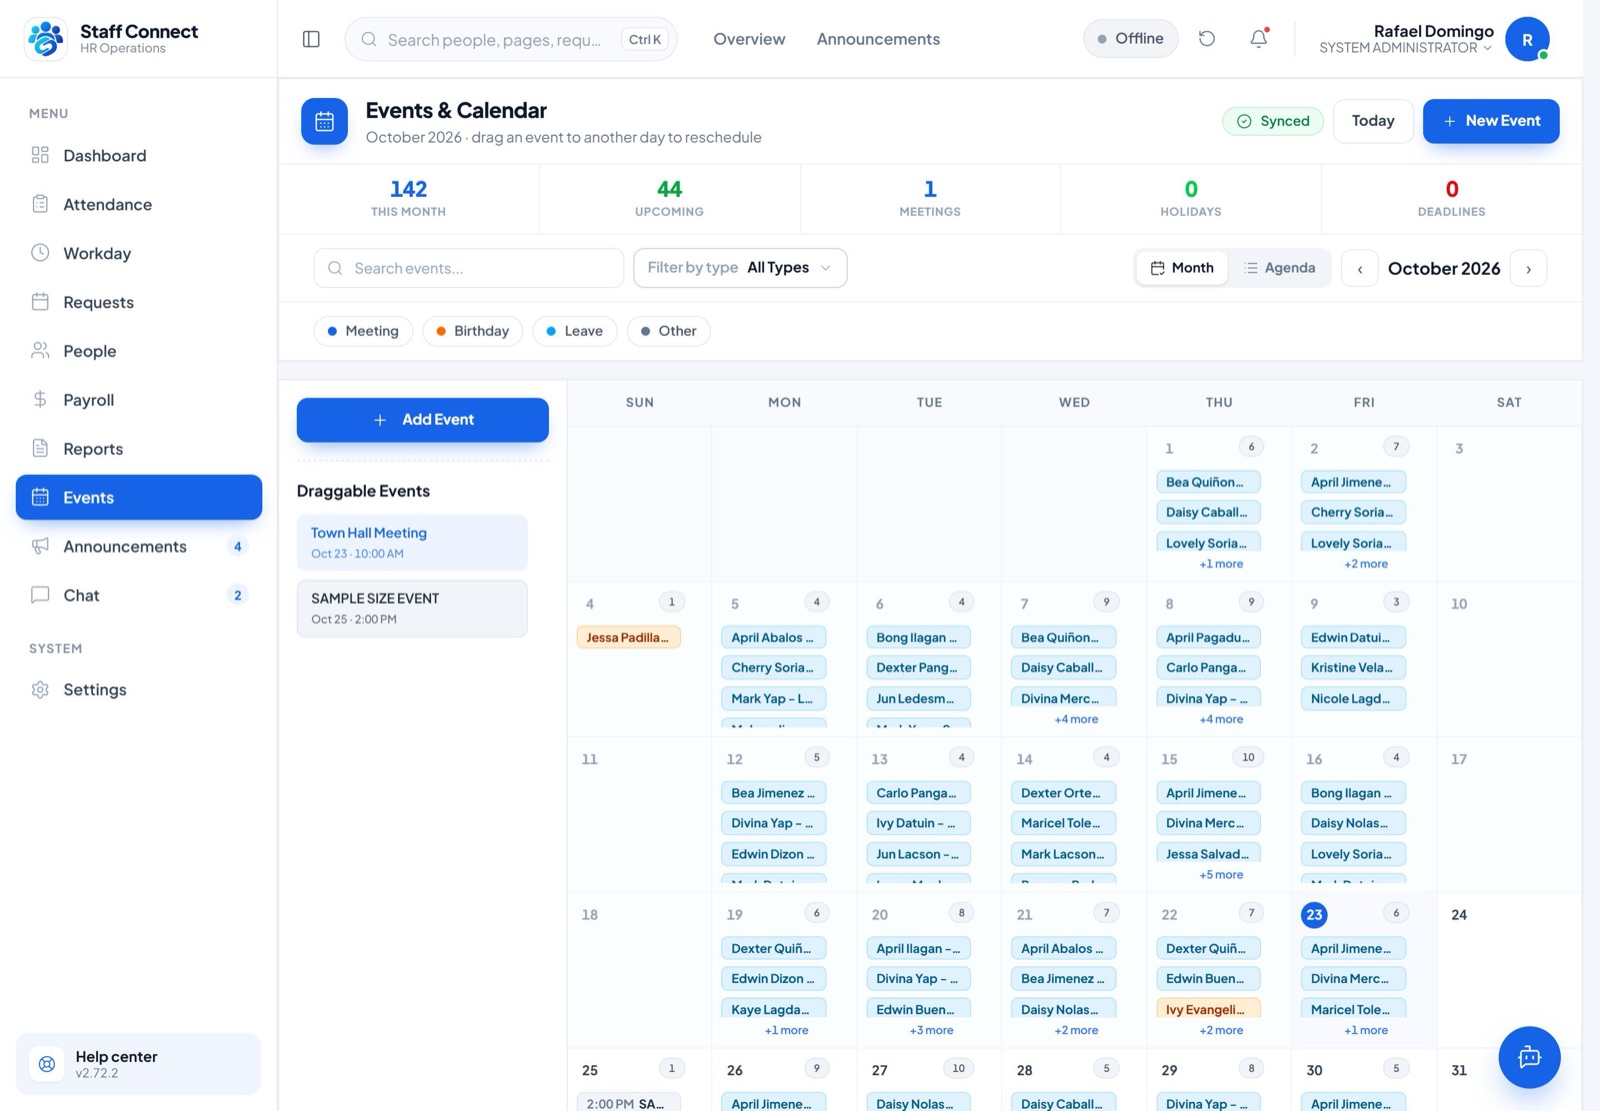
Task: Switch to Agenda view
Action: (1280, 268)
